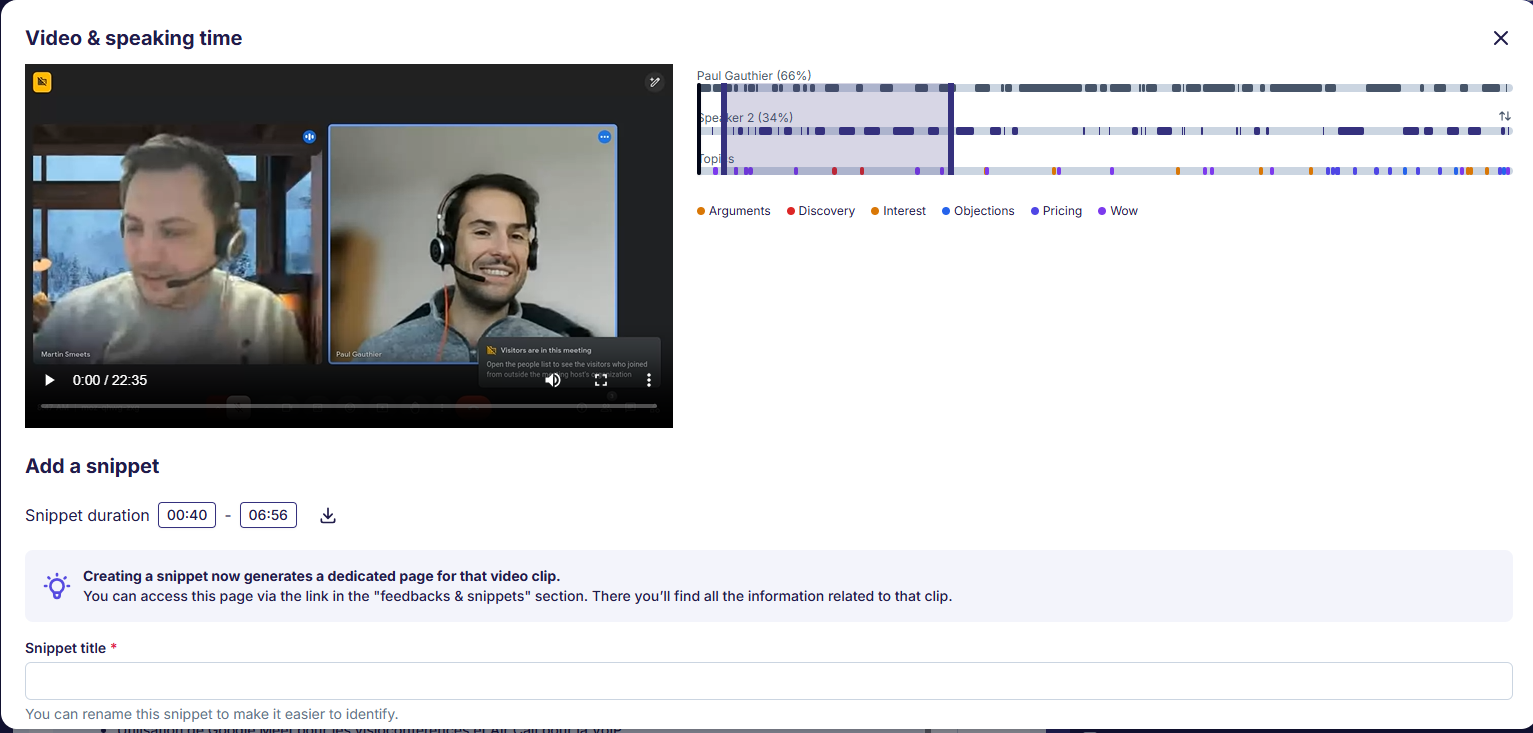
Task: Click the yellow recording badge icon
Action: [x=42, y=82]
